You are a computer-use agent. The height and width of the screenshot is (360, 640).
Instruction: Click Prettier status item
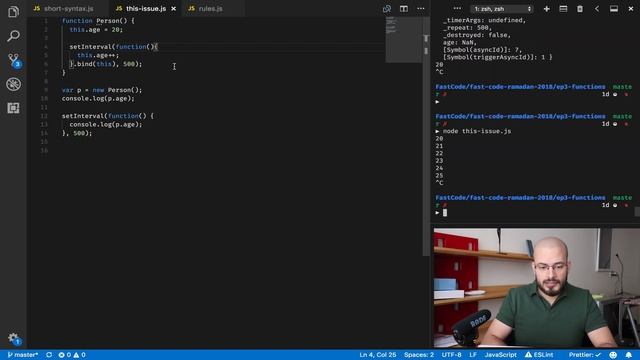click(x=584, y=355)
